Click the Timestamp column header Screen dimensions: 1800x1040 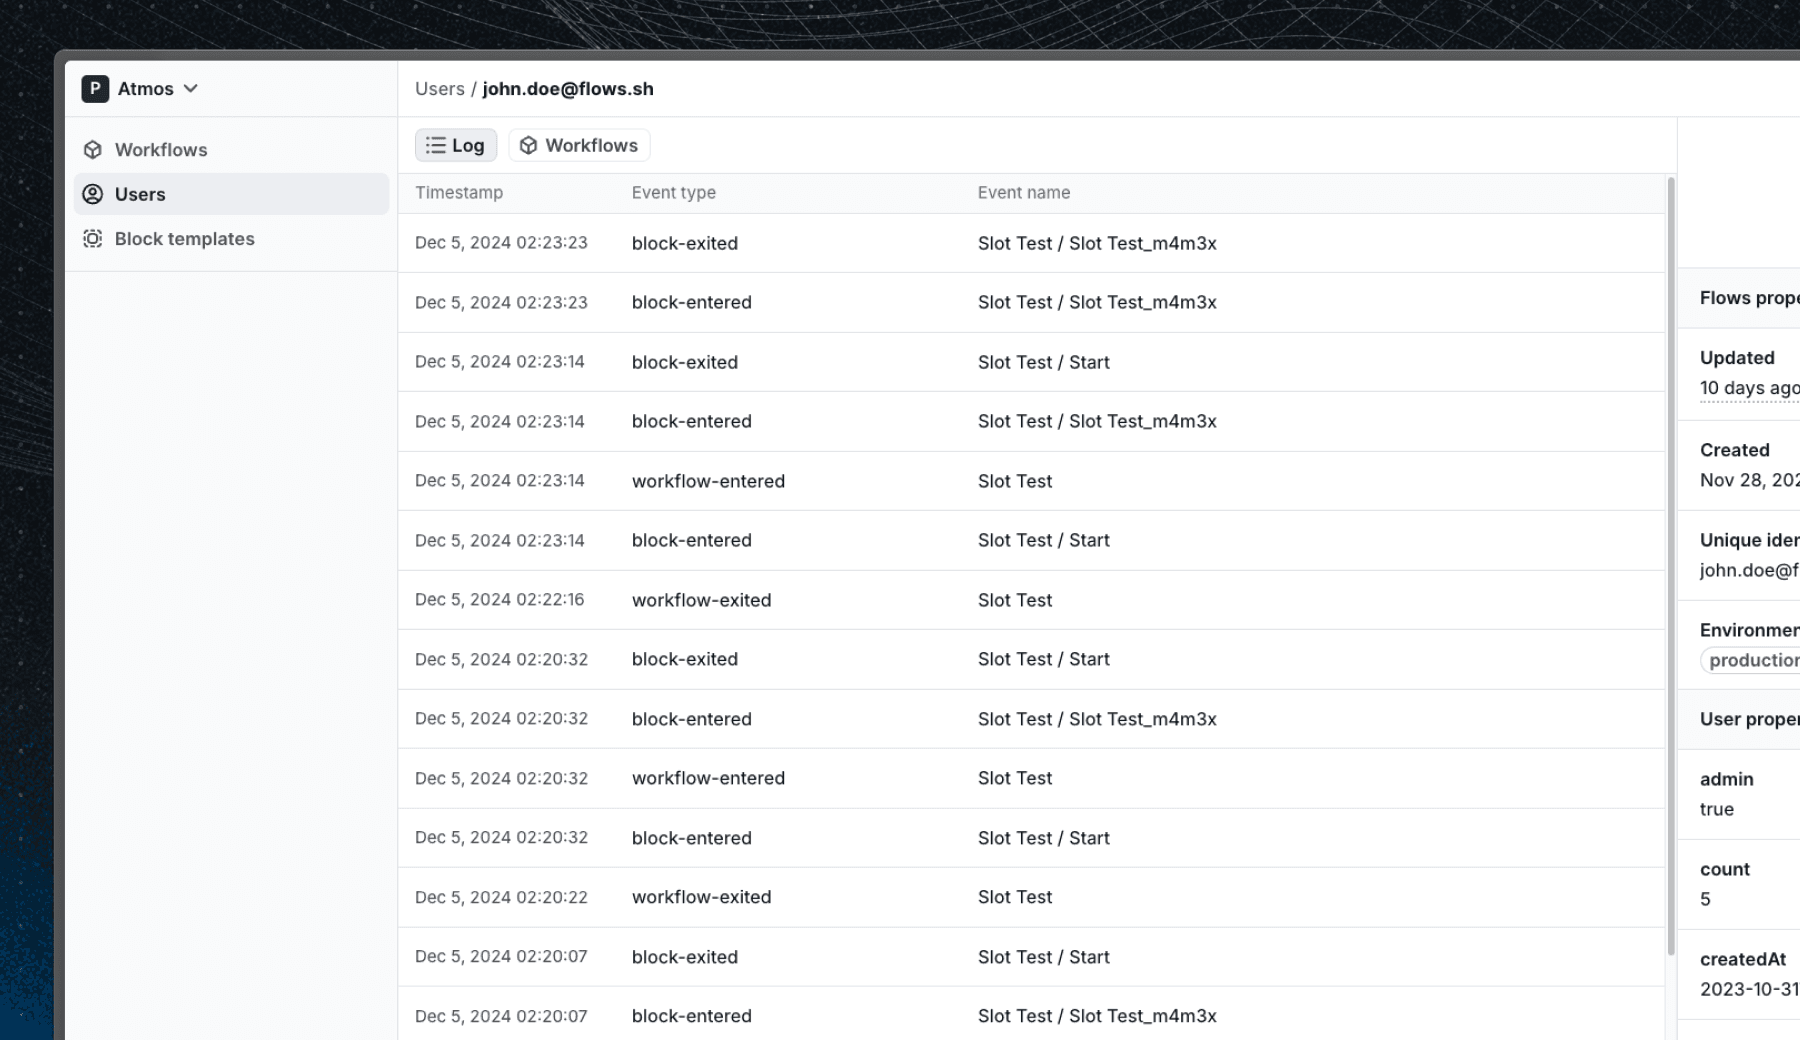pyautogui.click(x=459, y=192)
